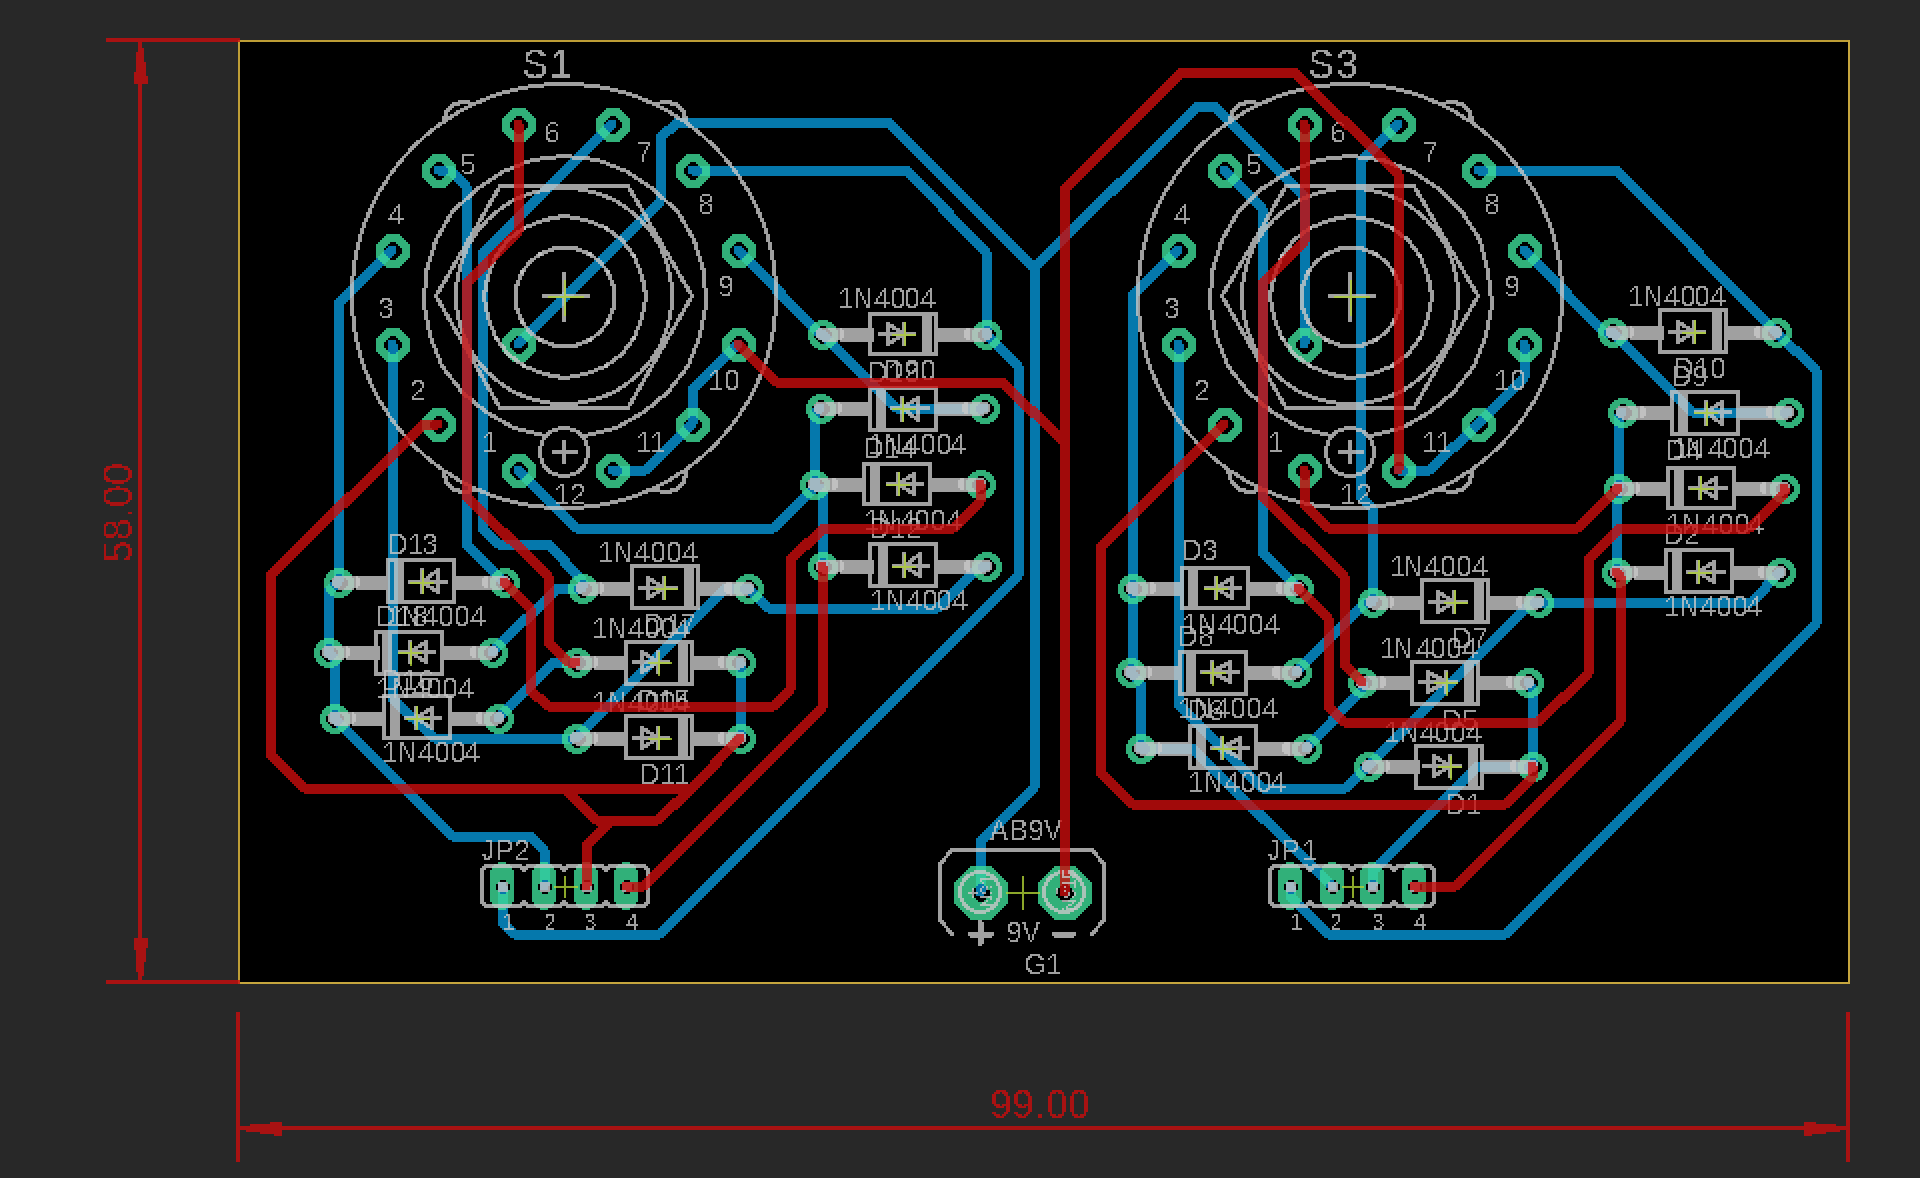Click S3 switch pad labeled 3

(1179, 346)
